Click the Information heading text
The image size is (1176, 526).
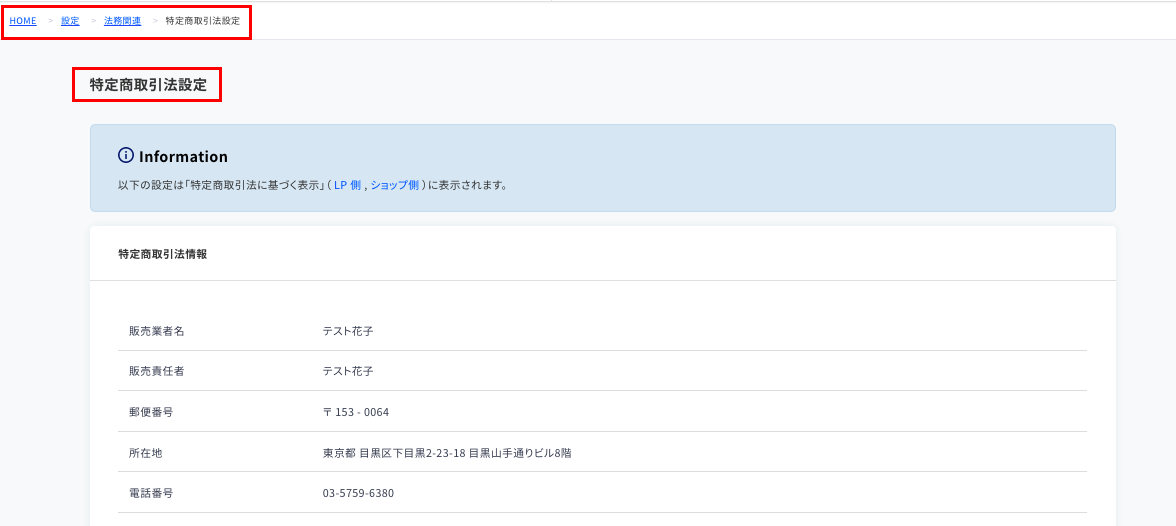click(183, 156)
